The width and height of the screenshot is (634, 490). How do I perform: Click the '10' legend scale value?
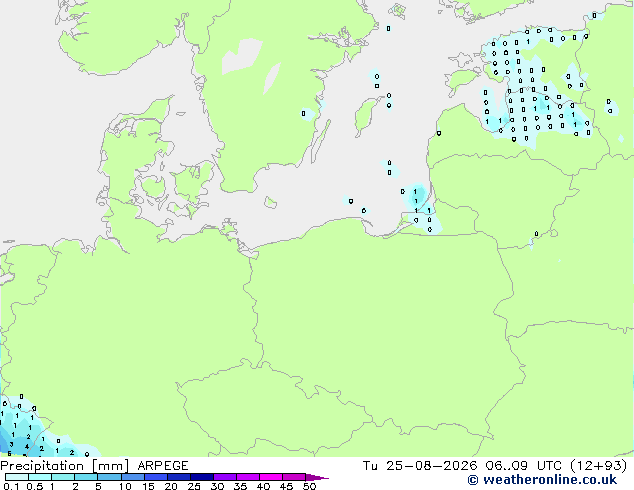click(125, 486)
